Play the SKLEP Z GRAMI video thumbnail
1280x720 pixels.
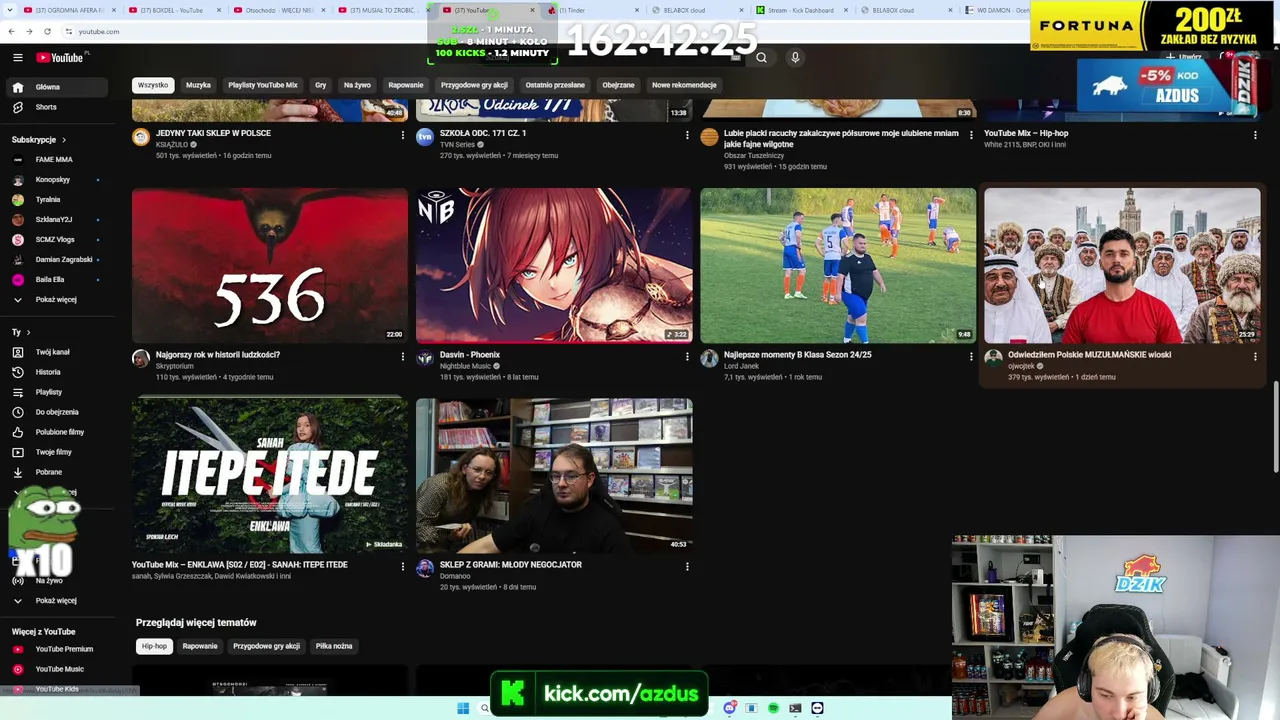pyautogui.click(x=554, y=475)
